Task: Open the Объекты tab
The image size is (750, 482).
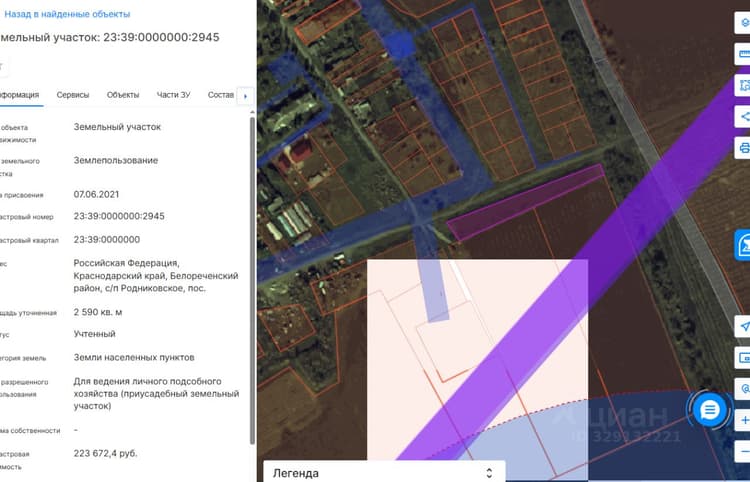Action: (123, 95)
